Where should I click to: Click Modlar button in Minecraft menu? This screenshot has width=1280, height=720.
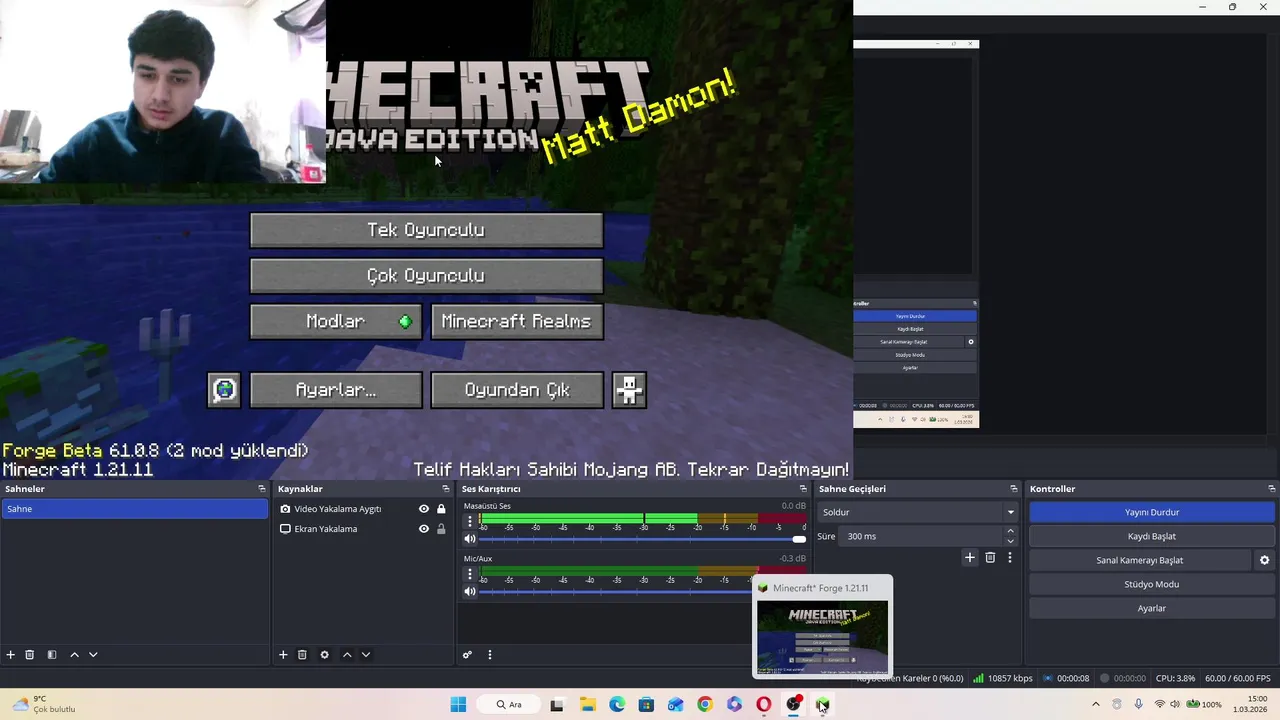pyautogui.click(x=336, y=322)
